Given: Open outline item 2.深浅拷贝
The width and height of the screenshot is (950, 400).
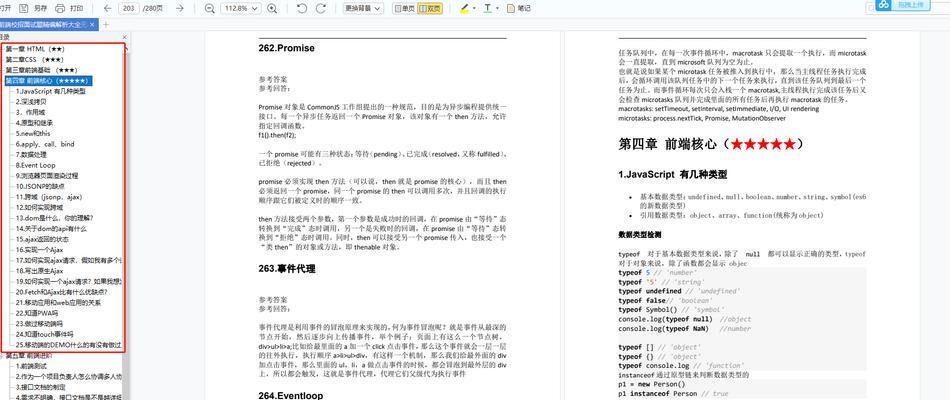Looking at the screenshot, I should [31, 102].
